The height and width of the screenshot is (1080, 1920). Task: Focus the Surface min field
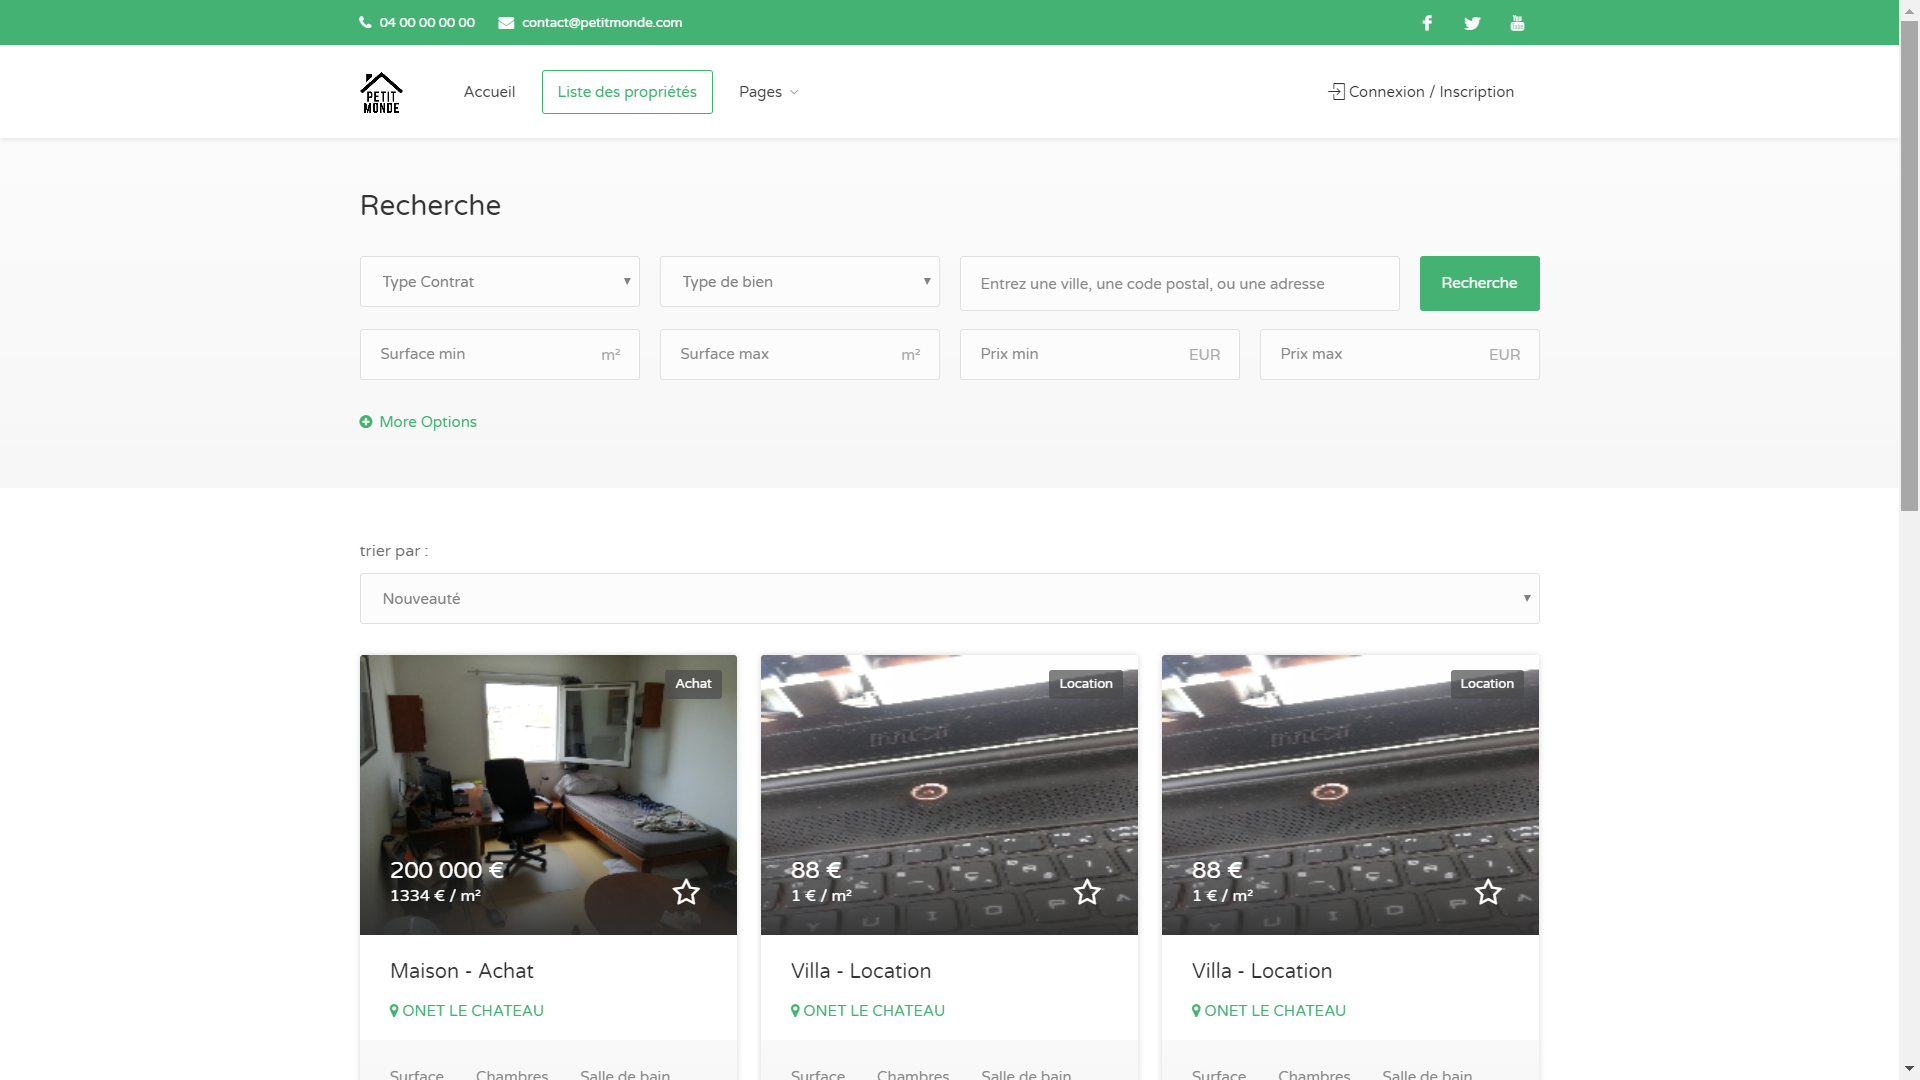click(500, 354)
